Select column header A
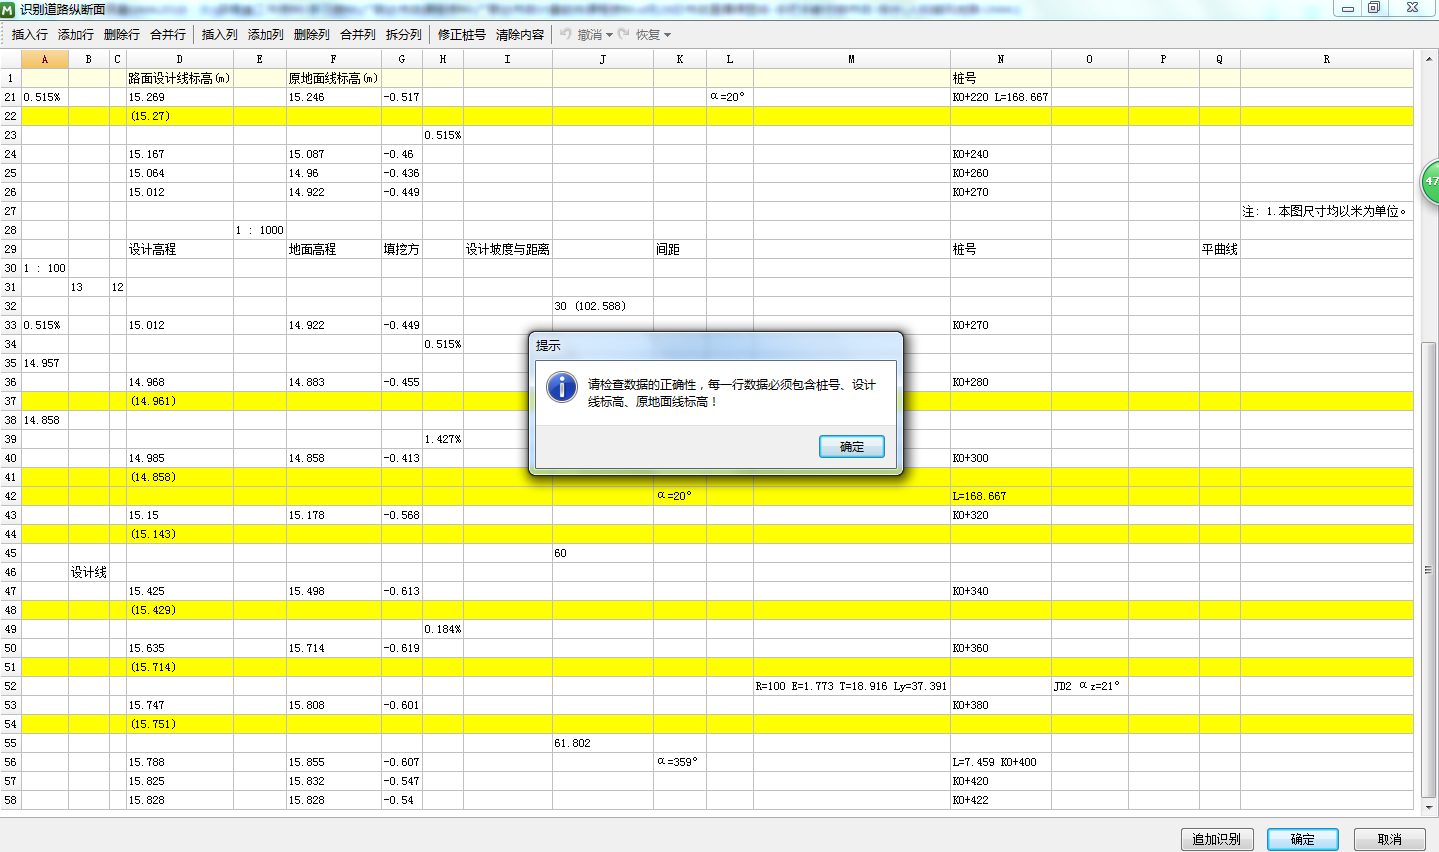This screenshot has height=852, width=1439. point(45,59)
